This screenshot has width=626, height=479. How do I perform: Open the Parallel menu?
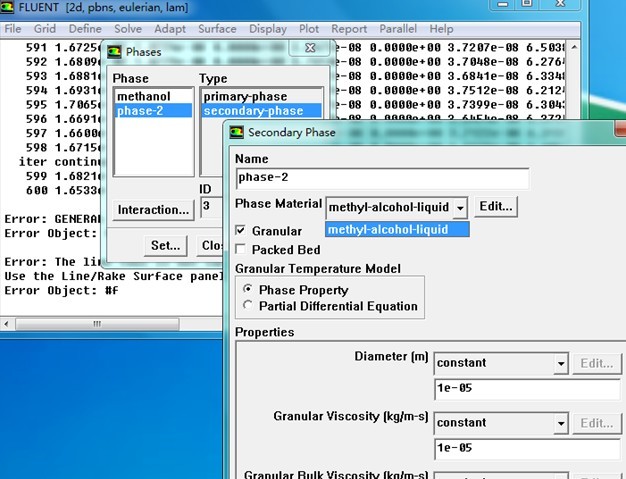(398, 29)
